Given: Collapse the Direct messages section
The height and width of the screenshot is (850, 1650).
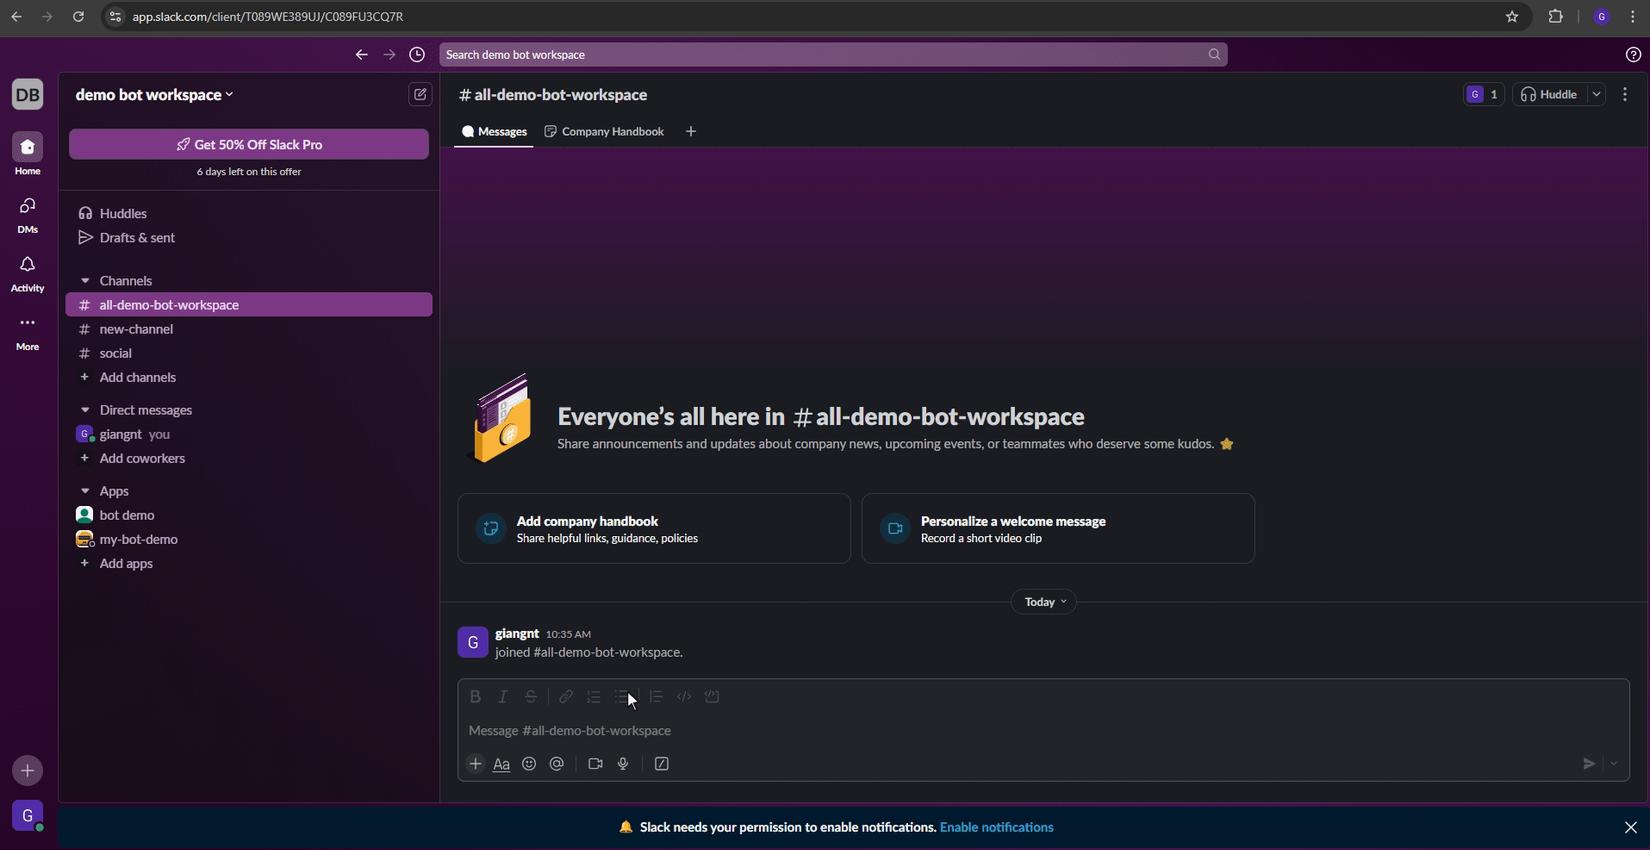Looking at the screenshot, I should [x=85, y=410].
